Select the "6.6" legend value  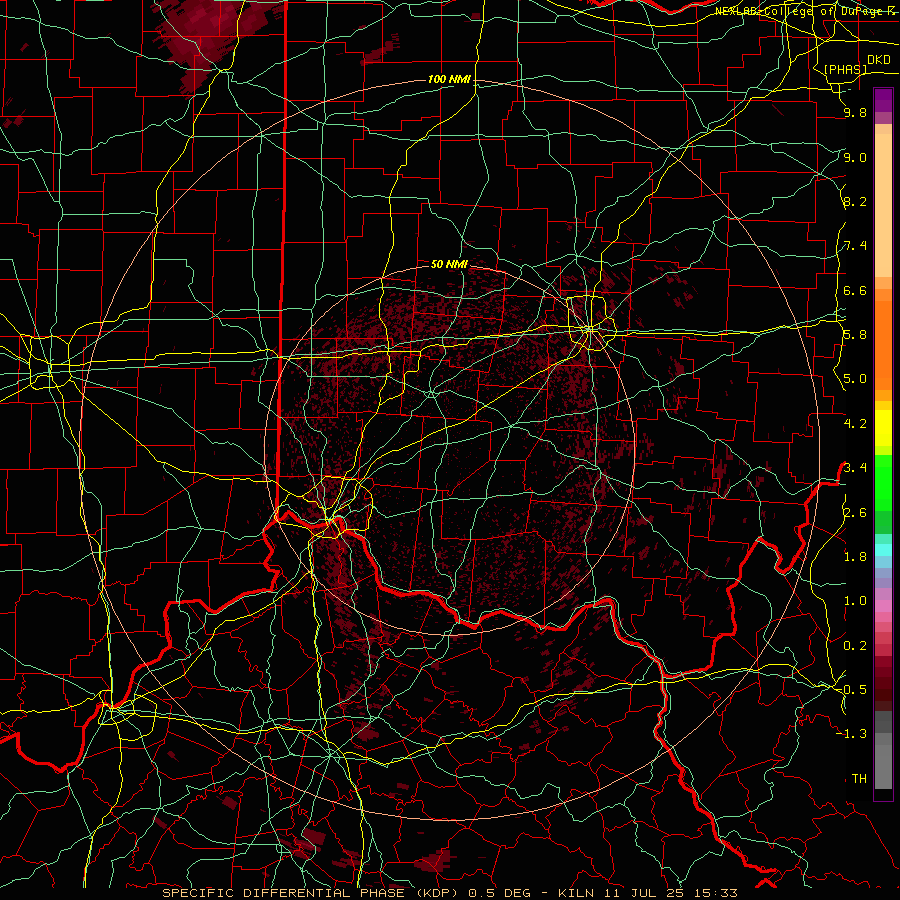pyautogui.click(x=855, y=290)
